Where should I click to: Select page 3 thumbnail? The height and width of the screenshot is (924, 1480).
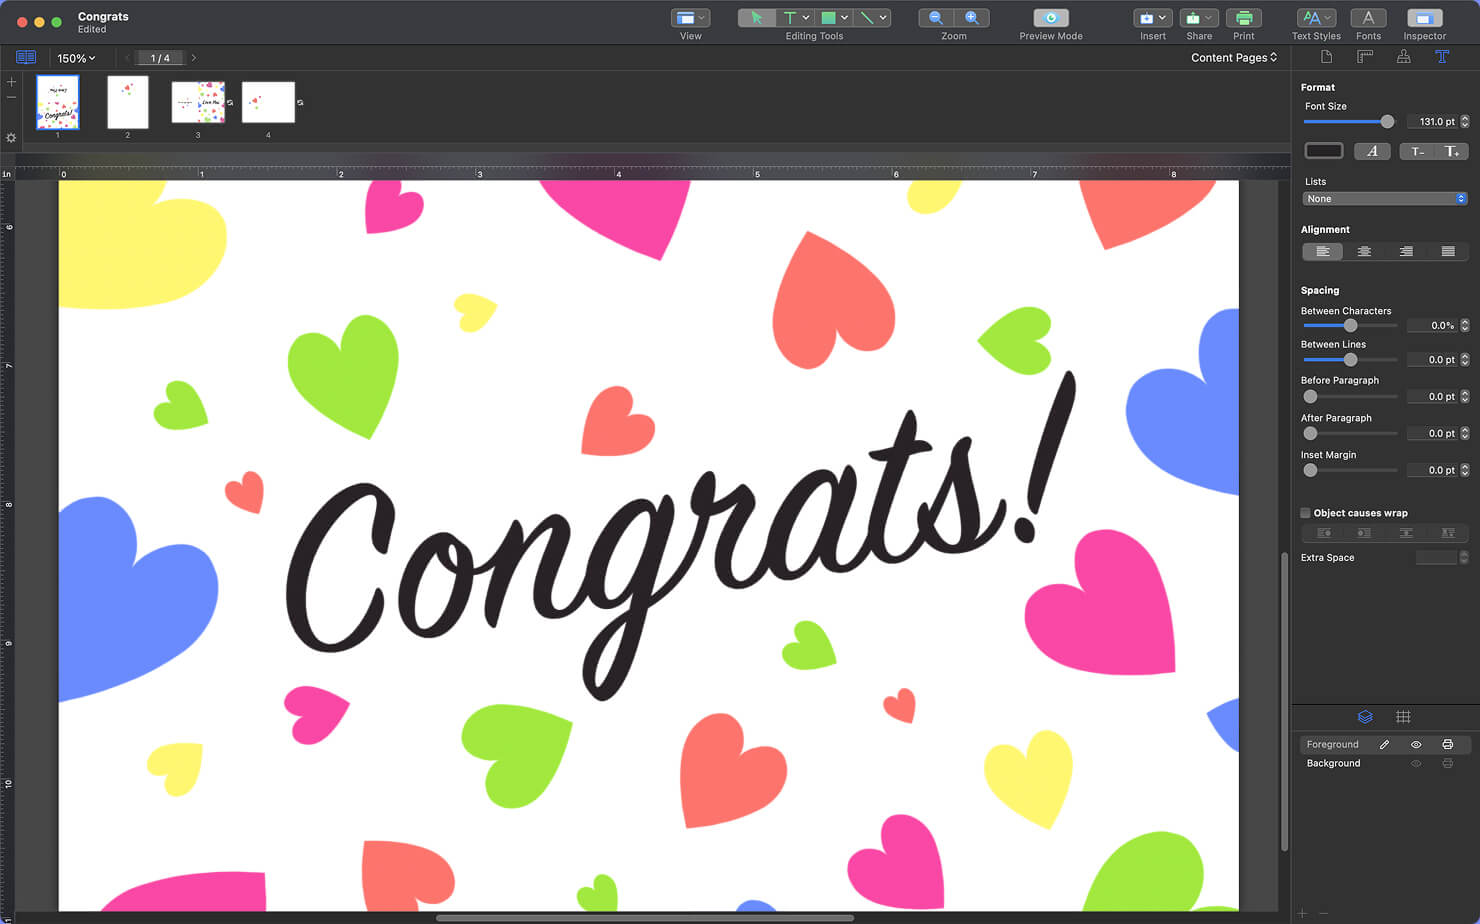[x=198, y=102]
